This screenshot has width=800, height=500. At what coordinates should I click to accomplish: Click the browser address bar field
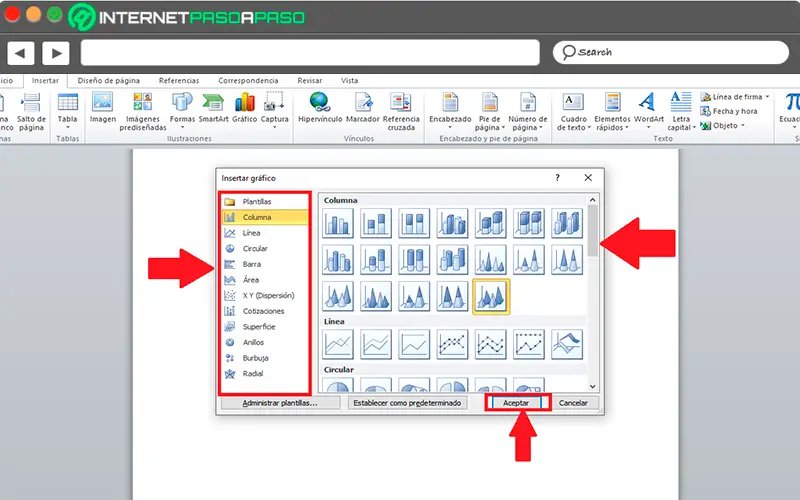[310, 53]
